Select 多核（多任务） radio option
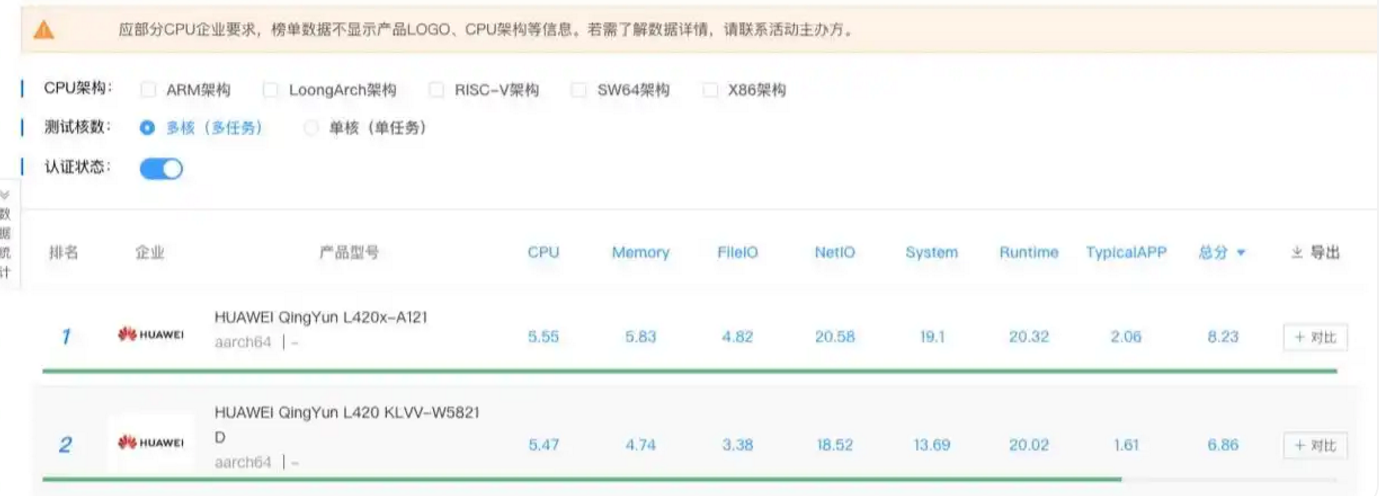This screenshot has width=1381, height=496. pyautogui.click(x=148, y=128)
